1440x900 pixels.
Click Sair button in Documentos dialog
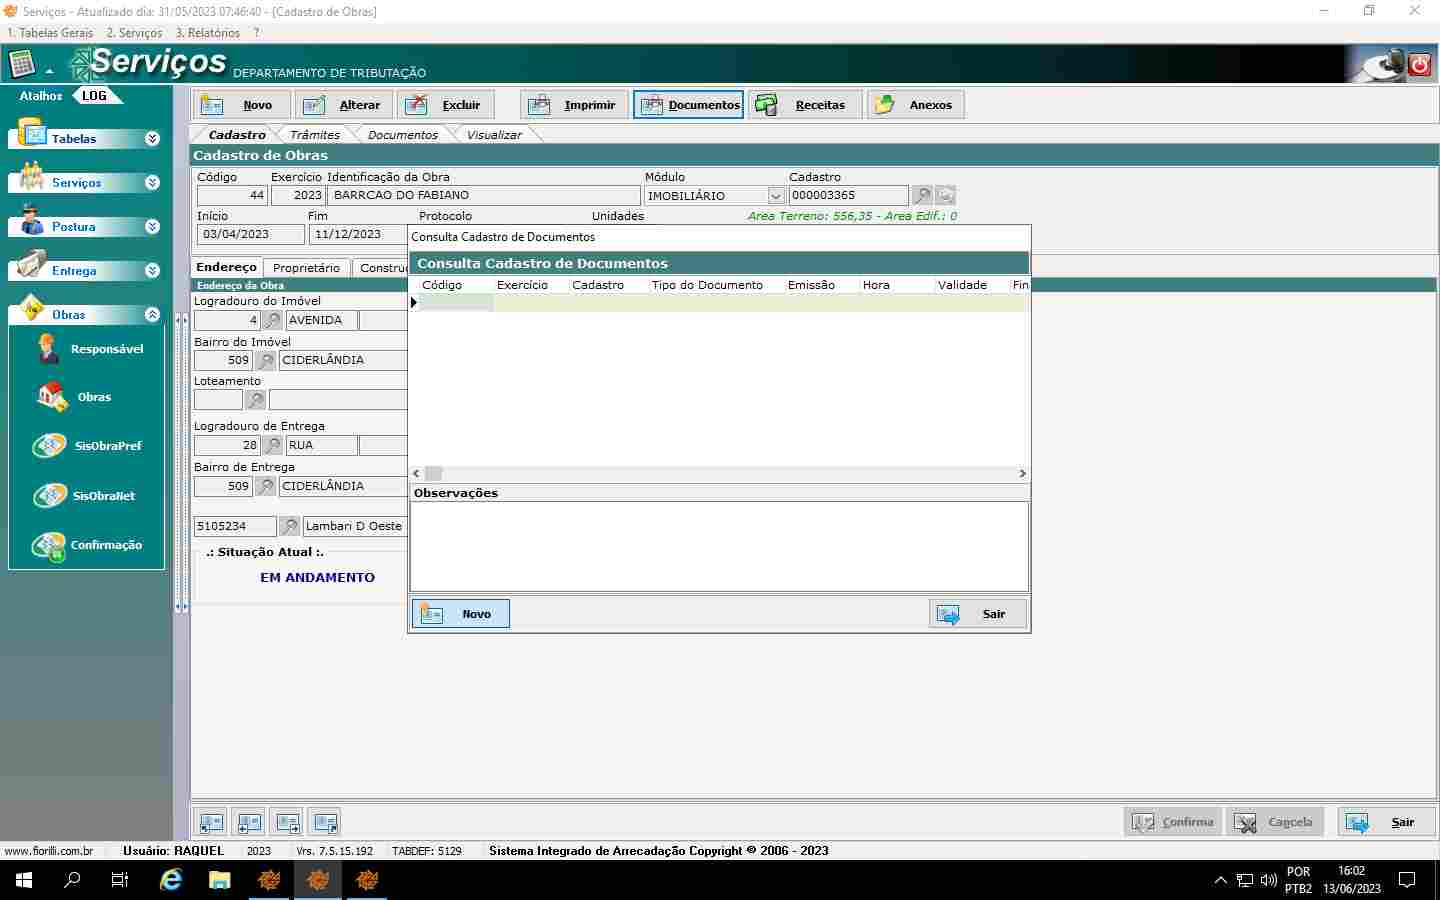point(977,614)
